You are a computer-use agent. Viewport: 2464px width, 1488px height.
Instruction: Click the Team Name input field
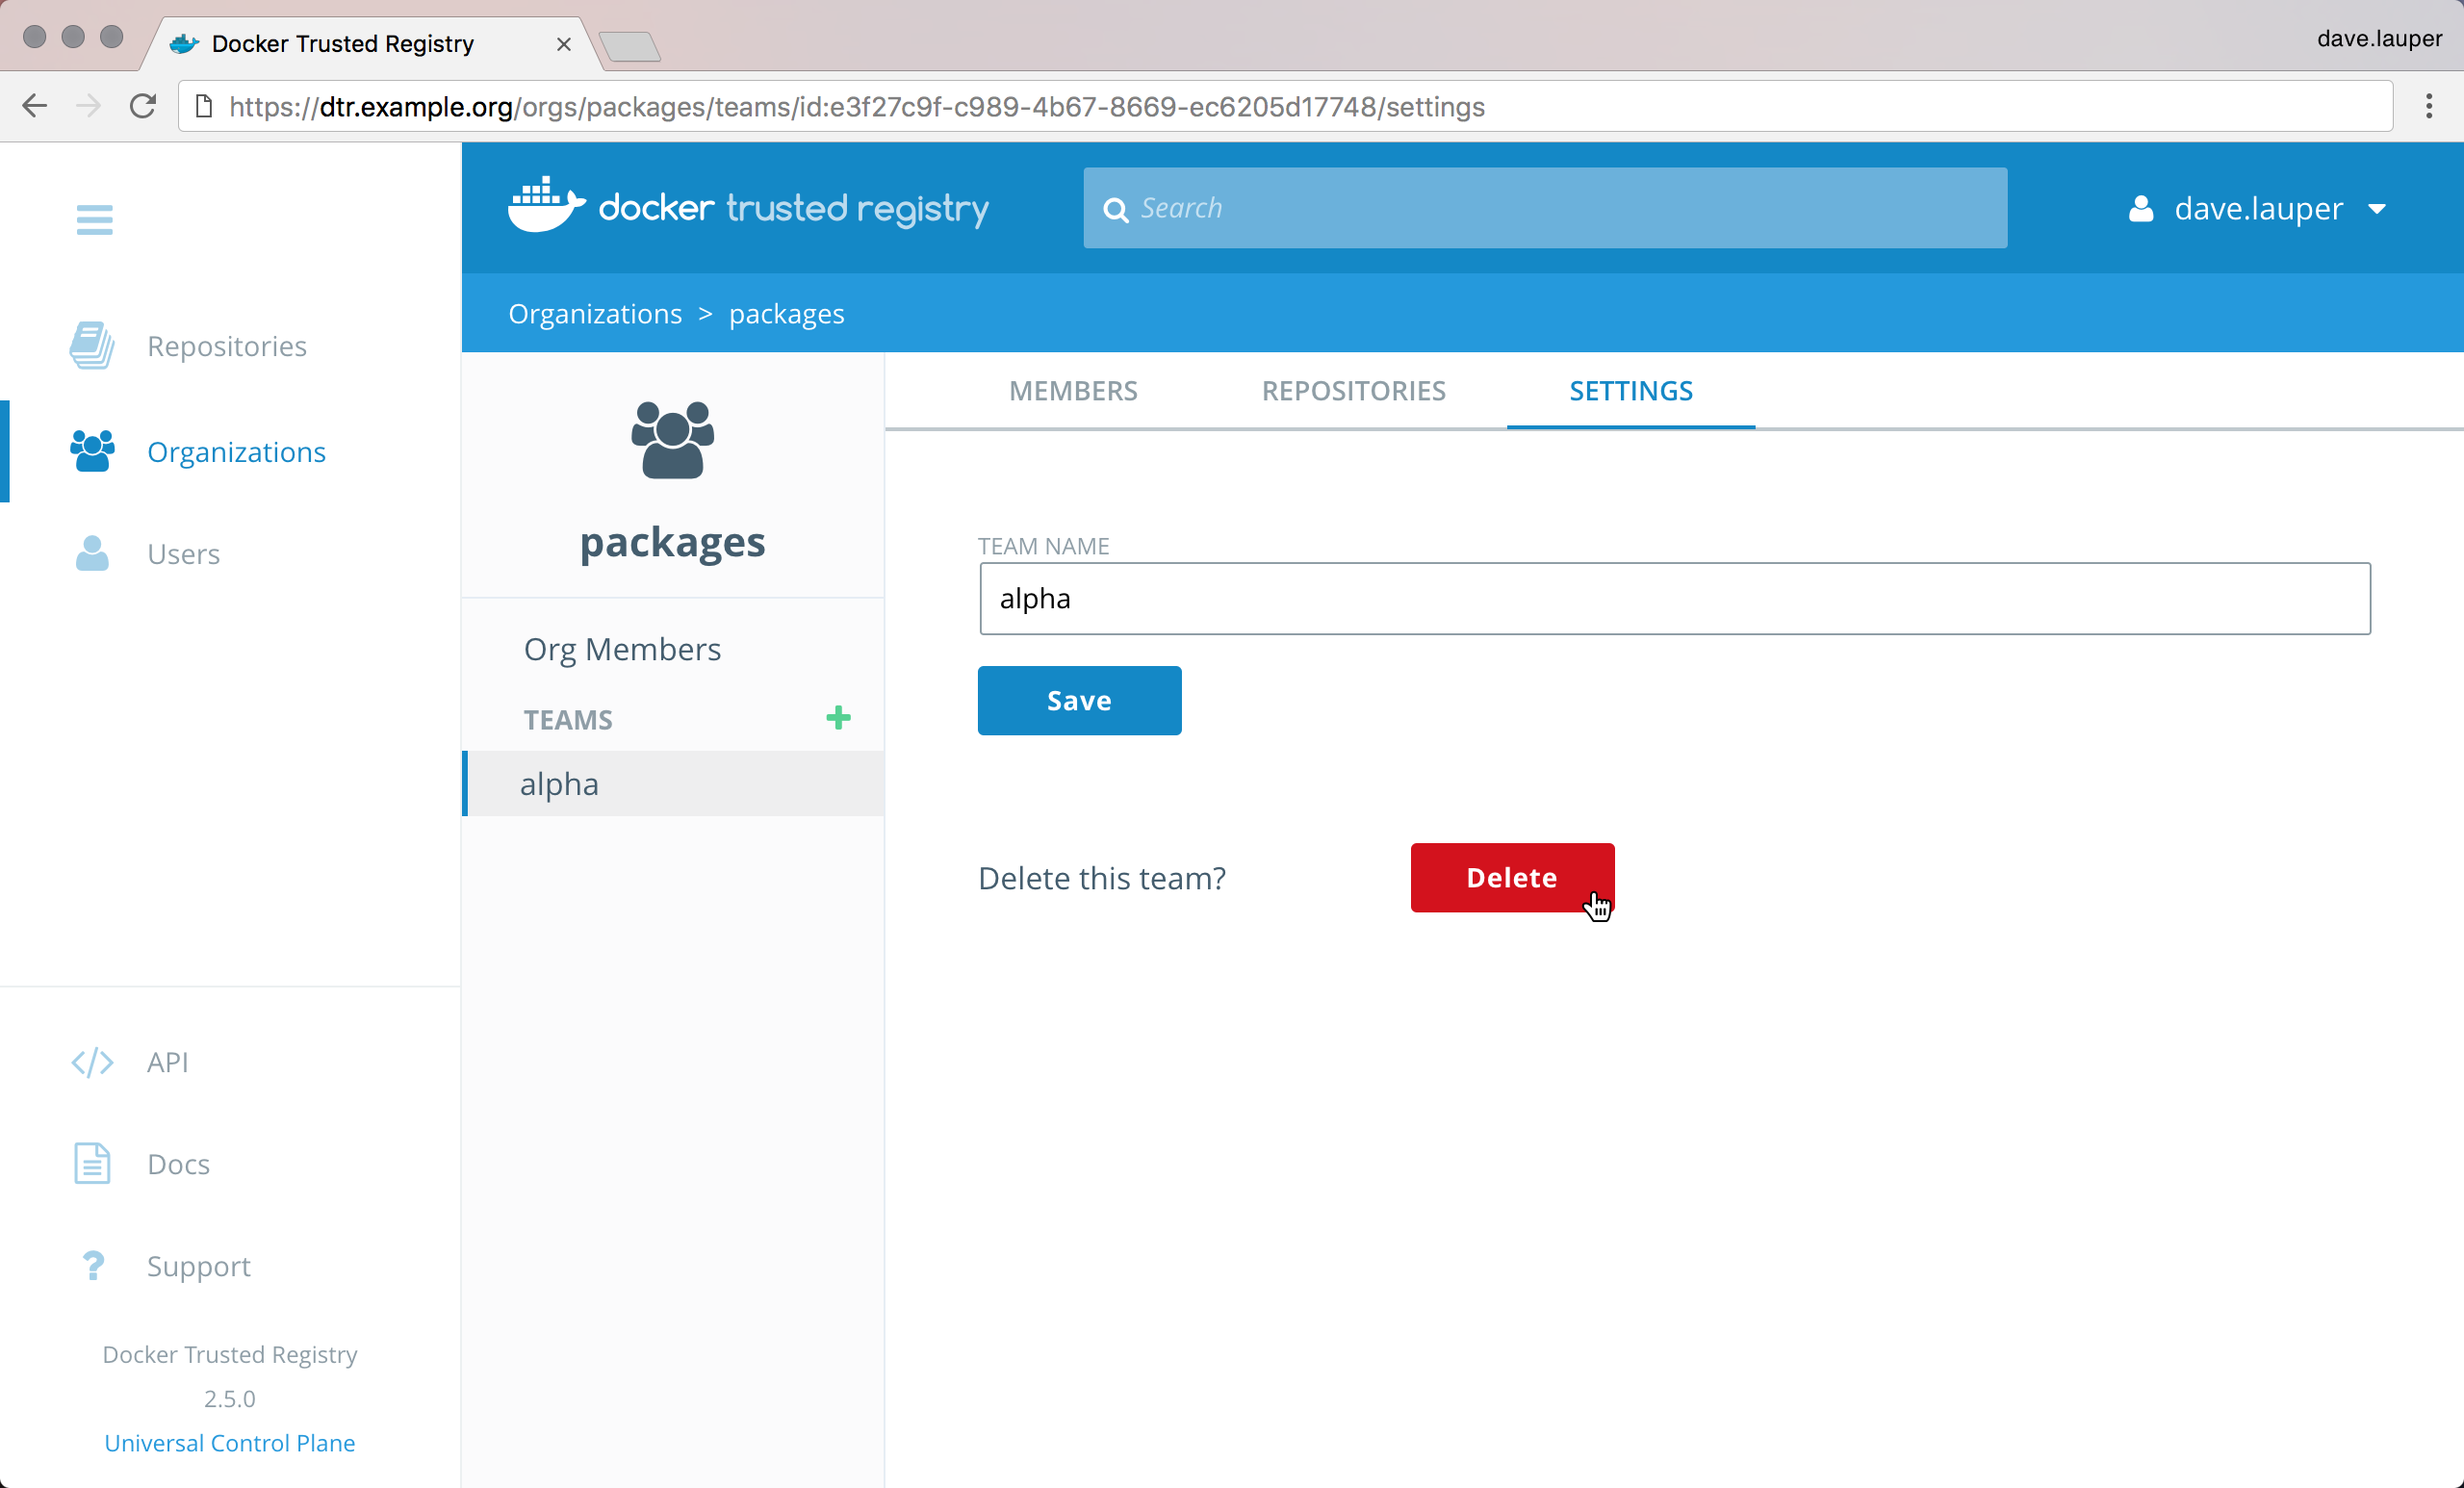click(1674, 598)
